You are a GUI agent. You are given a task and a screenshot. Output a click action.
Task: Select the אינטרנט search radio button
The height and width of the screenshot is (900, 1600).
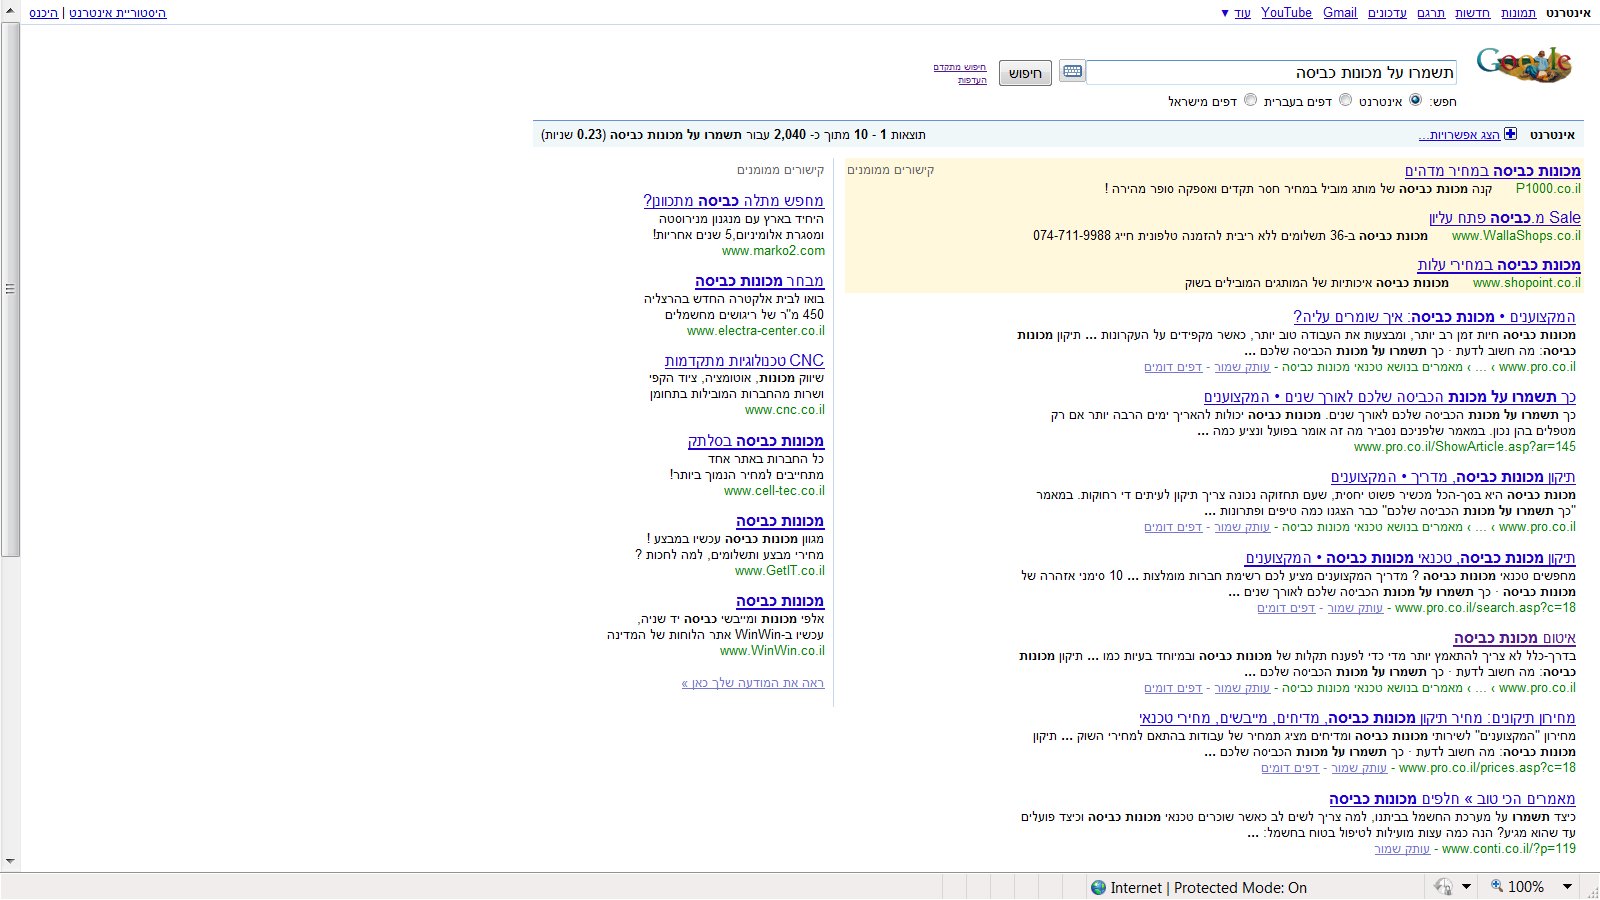point(1415,100)
